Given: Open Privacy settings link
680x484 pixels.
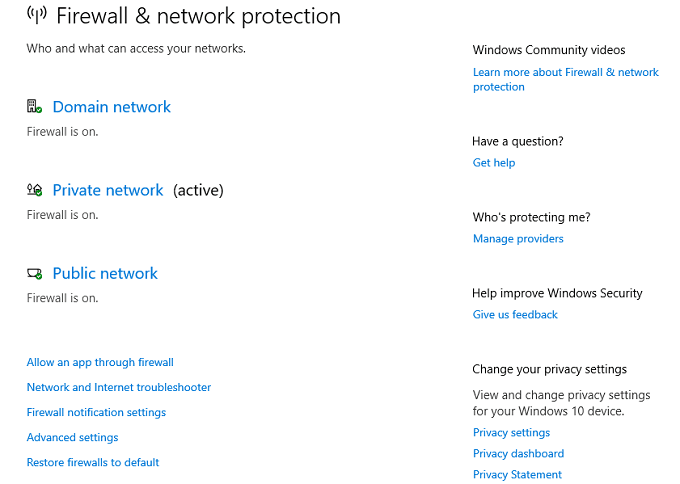Looking at the screenshot, I should (x=511, y=432).
